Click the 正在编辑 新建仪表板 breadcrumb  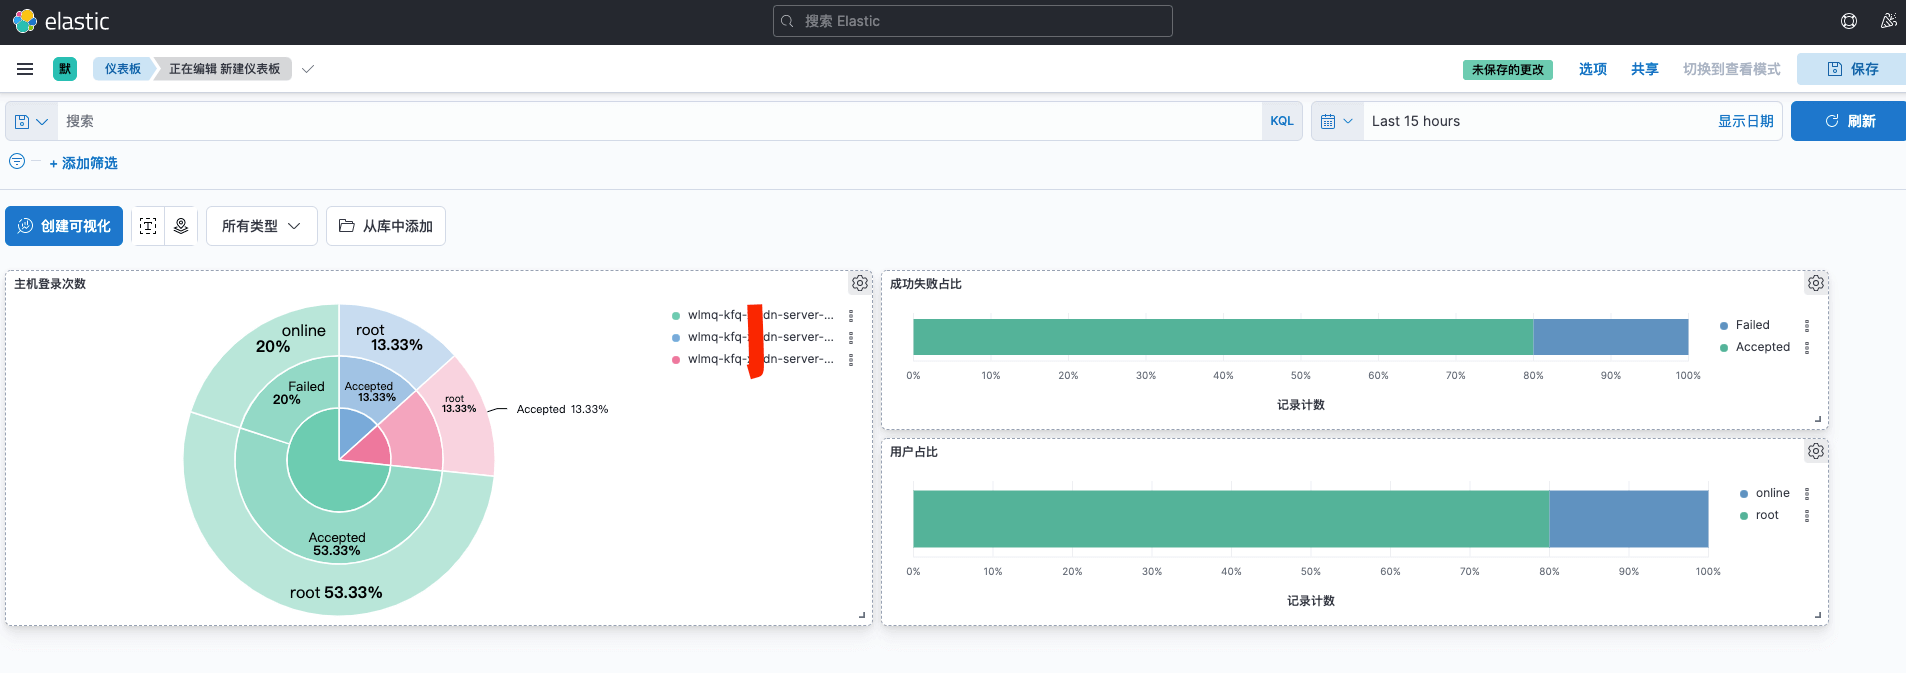point(224,69)
